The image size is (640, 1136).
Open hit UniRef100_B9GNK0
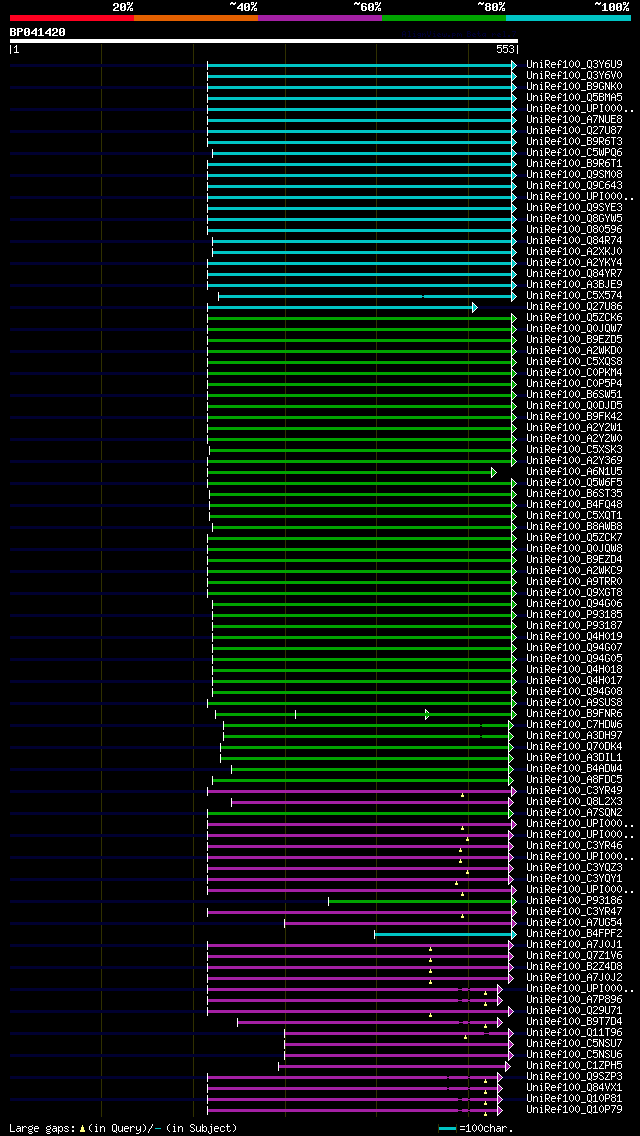coord(574,86)
